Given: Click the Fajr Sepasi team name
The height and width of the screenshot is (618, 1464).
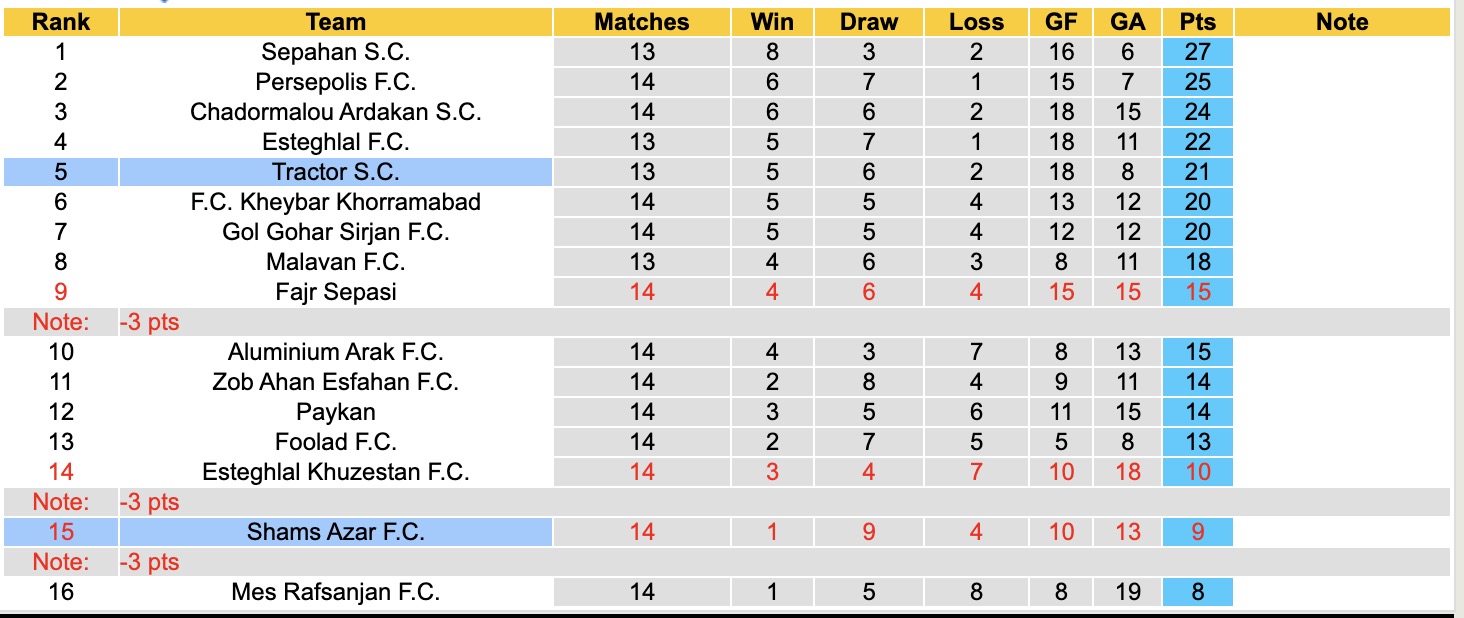Looking at the screenshot, I should [336, 292].
